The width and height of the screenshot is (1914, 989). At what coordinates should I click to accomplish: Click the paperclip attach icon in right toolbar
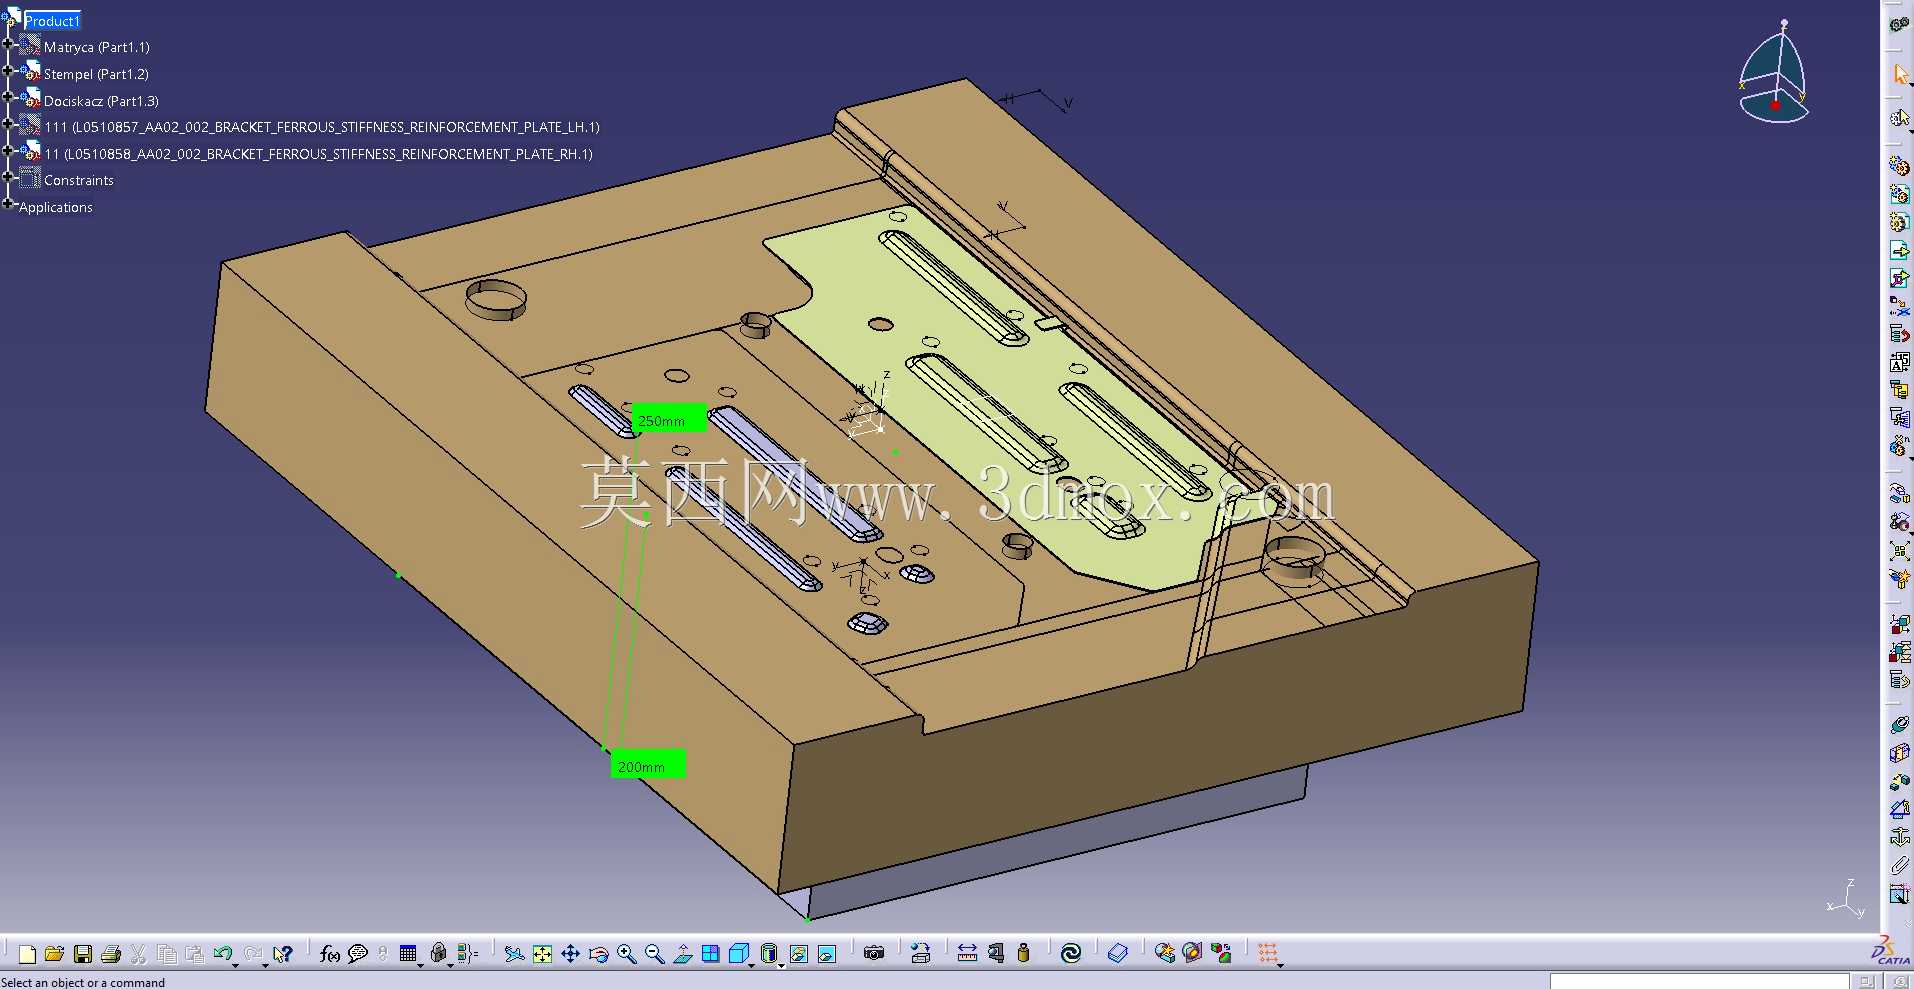[1899, 866]
